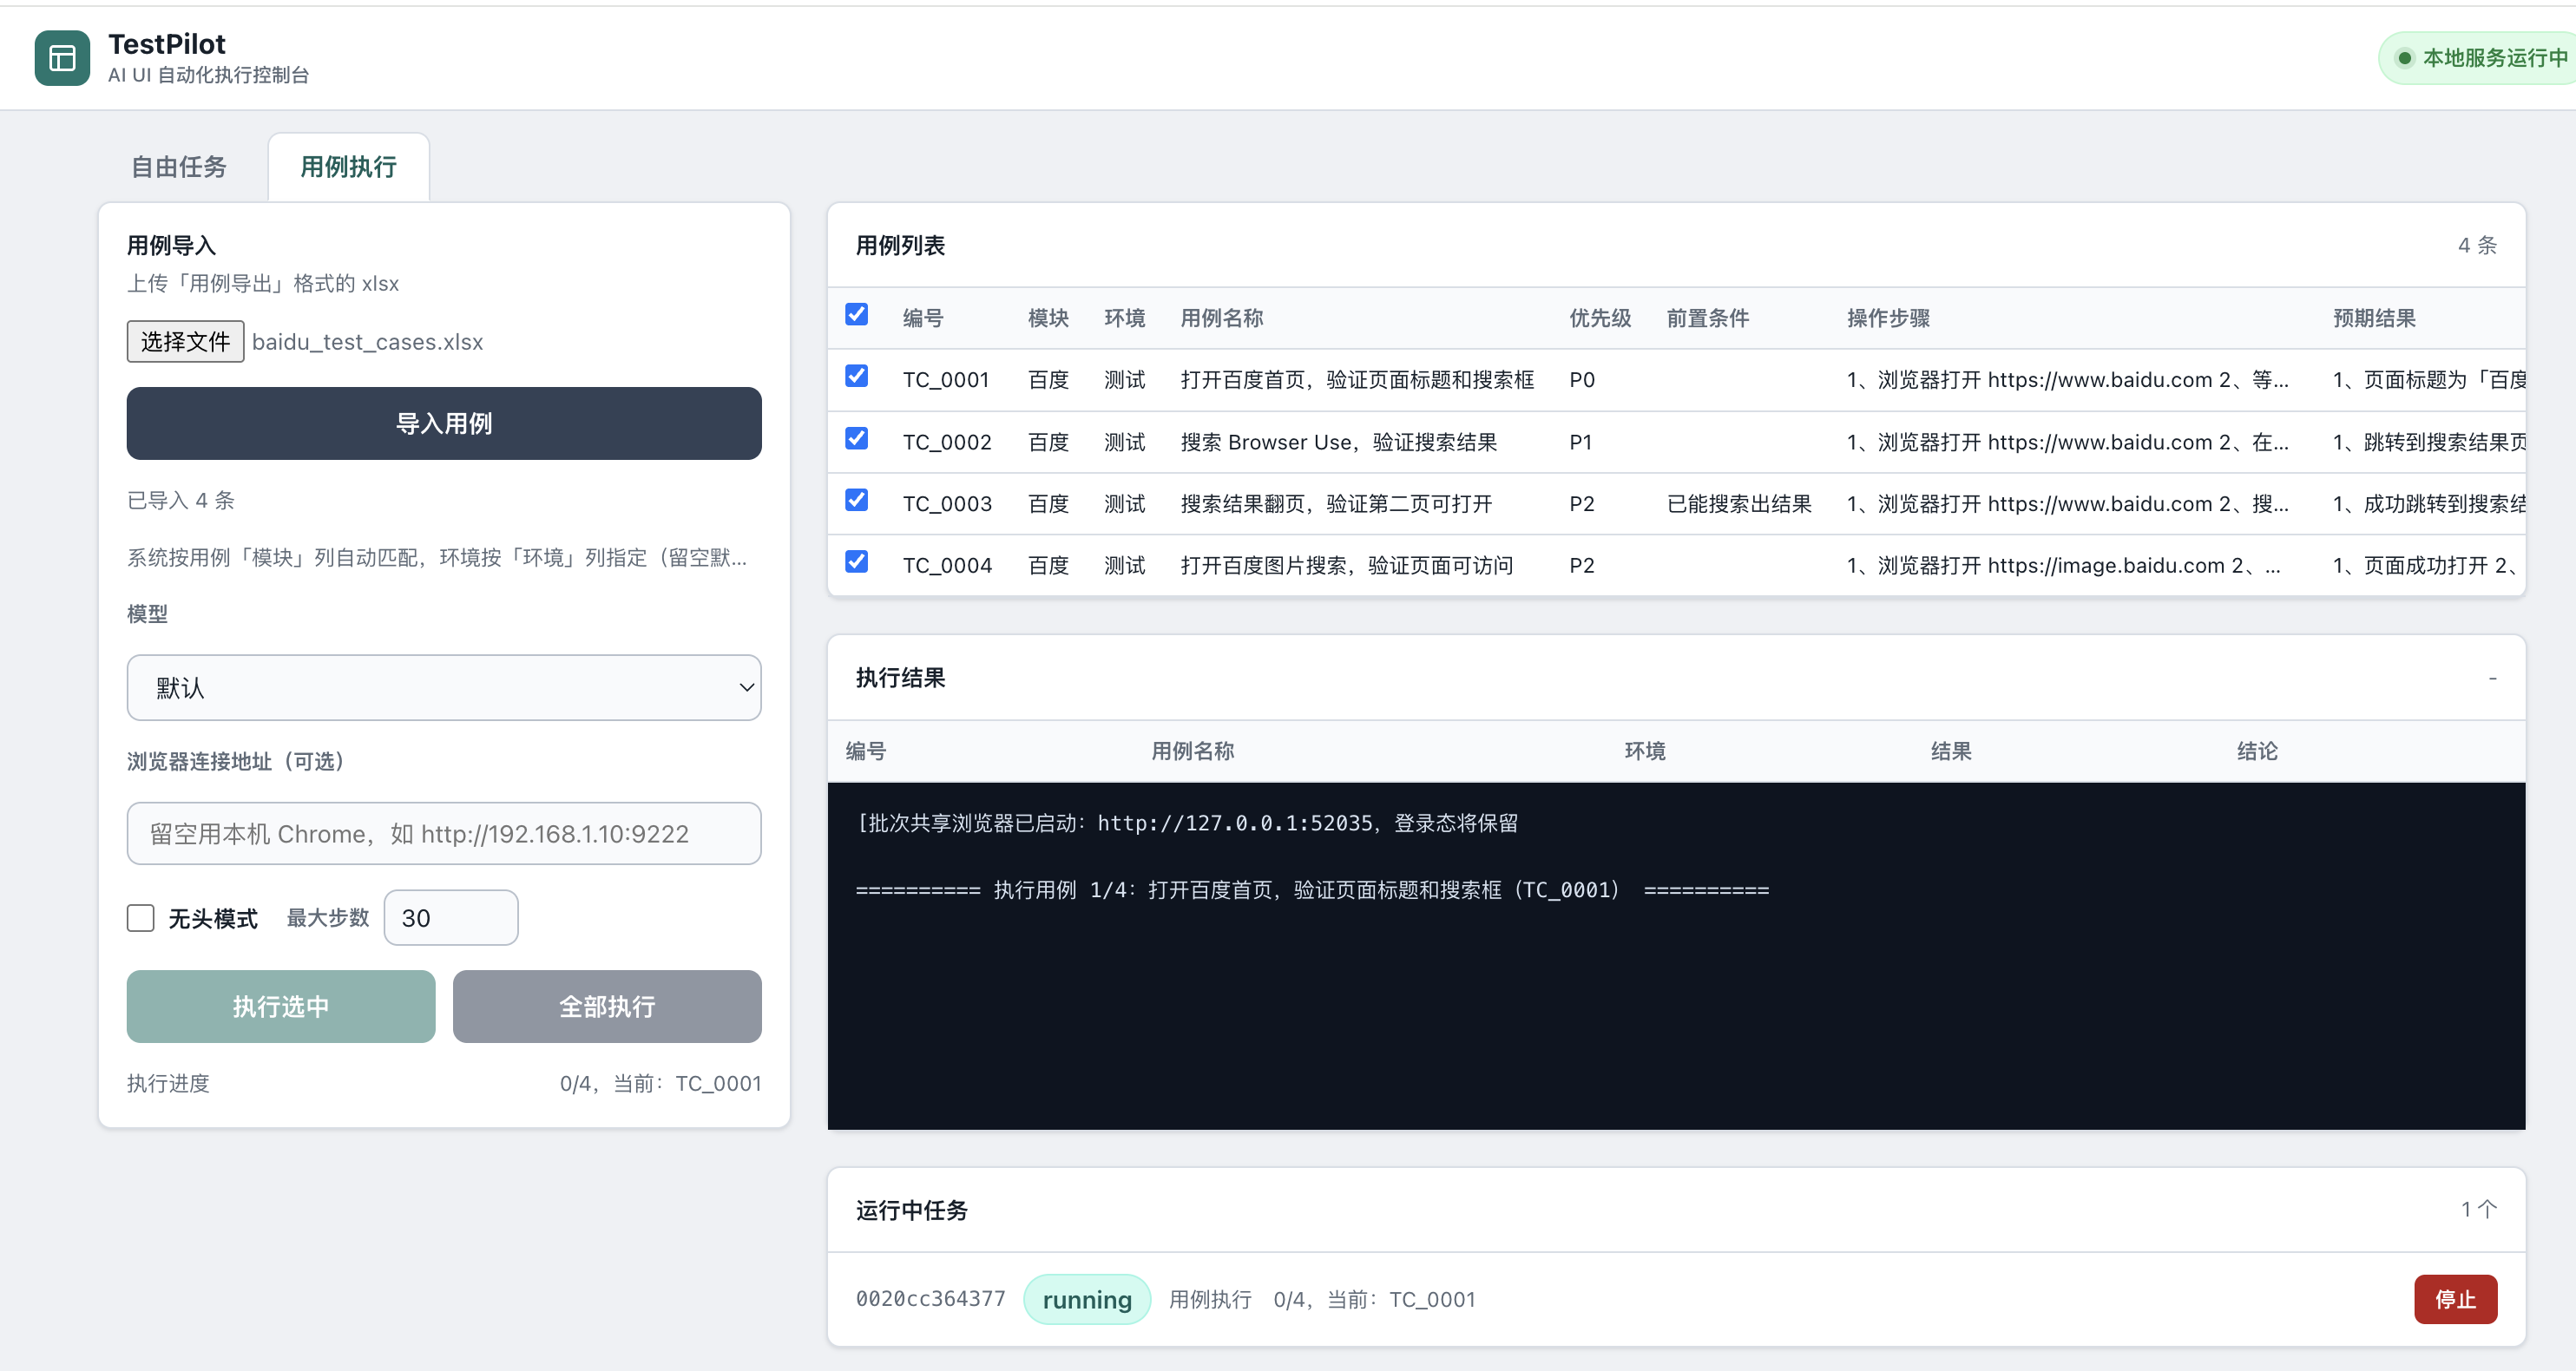Switch to the 自由任务 tab
Viewport: 2576px width, 1371px height.
(x=179, y=167)
